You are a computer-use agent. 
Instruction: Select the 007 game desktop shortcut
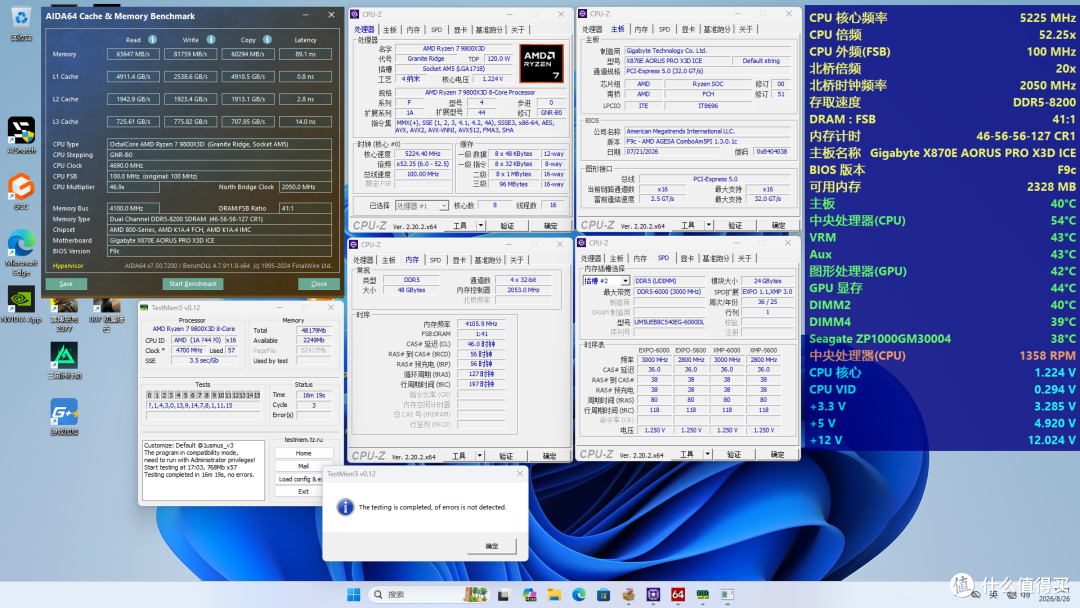106,313
